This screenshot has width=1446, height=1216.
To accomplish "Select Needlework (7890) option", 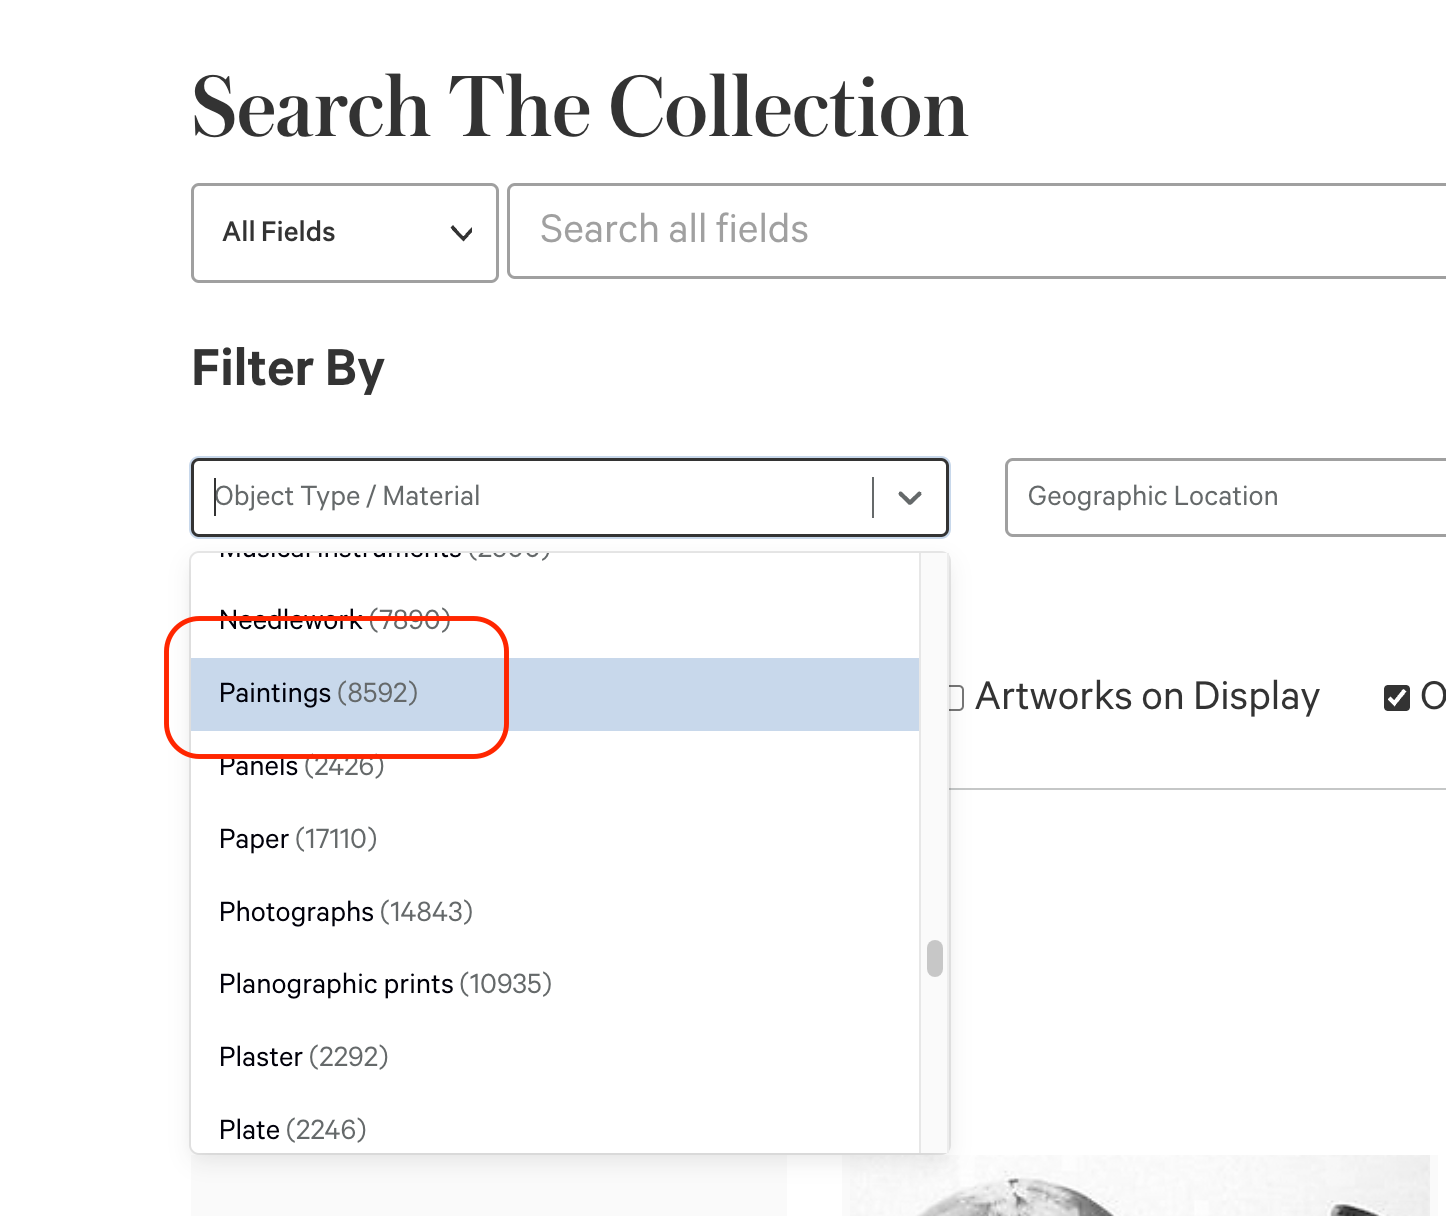I will 555,621.
